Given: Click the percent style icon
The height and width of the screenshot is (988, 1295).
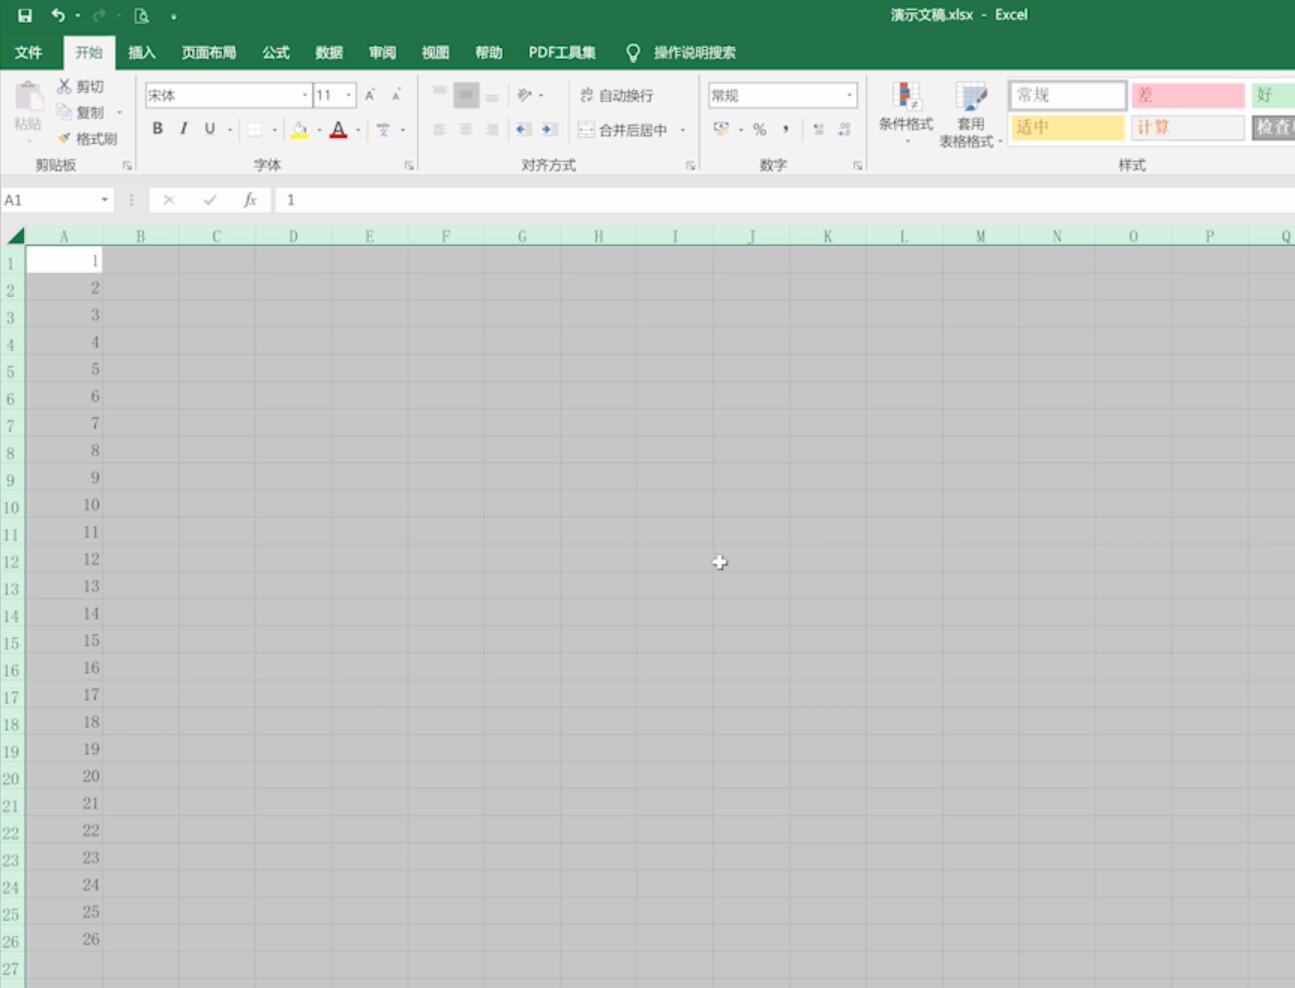Looking at the screenshot, I should pos(760,129).
